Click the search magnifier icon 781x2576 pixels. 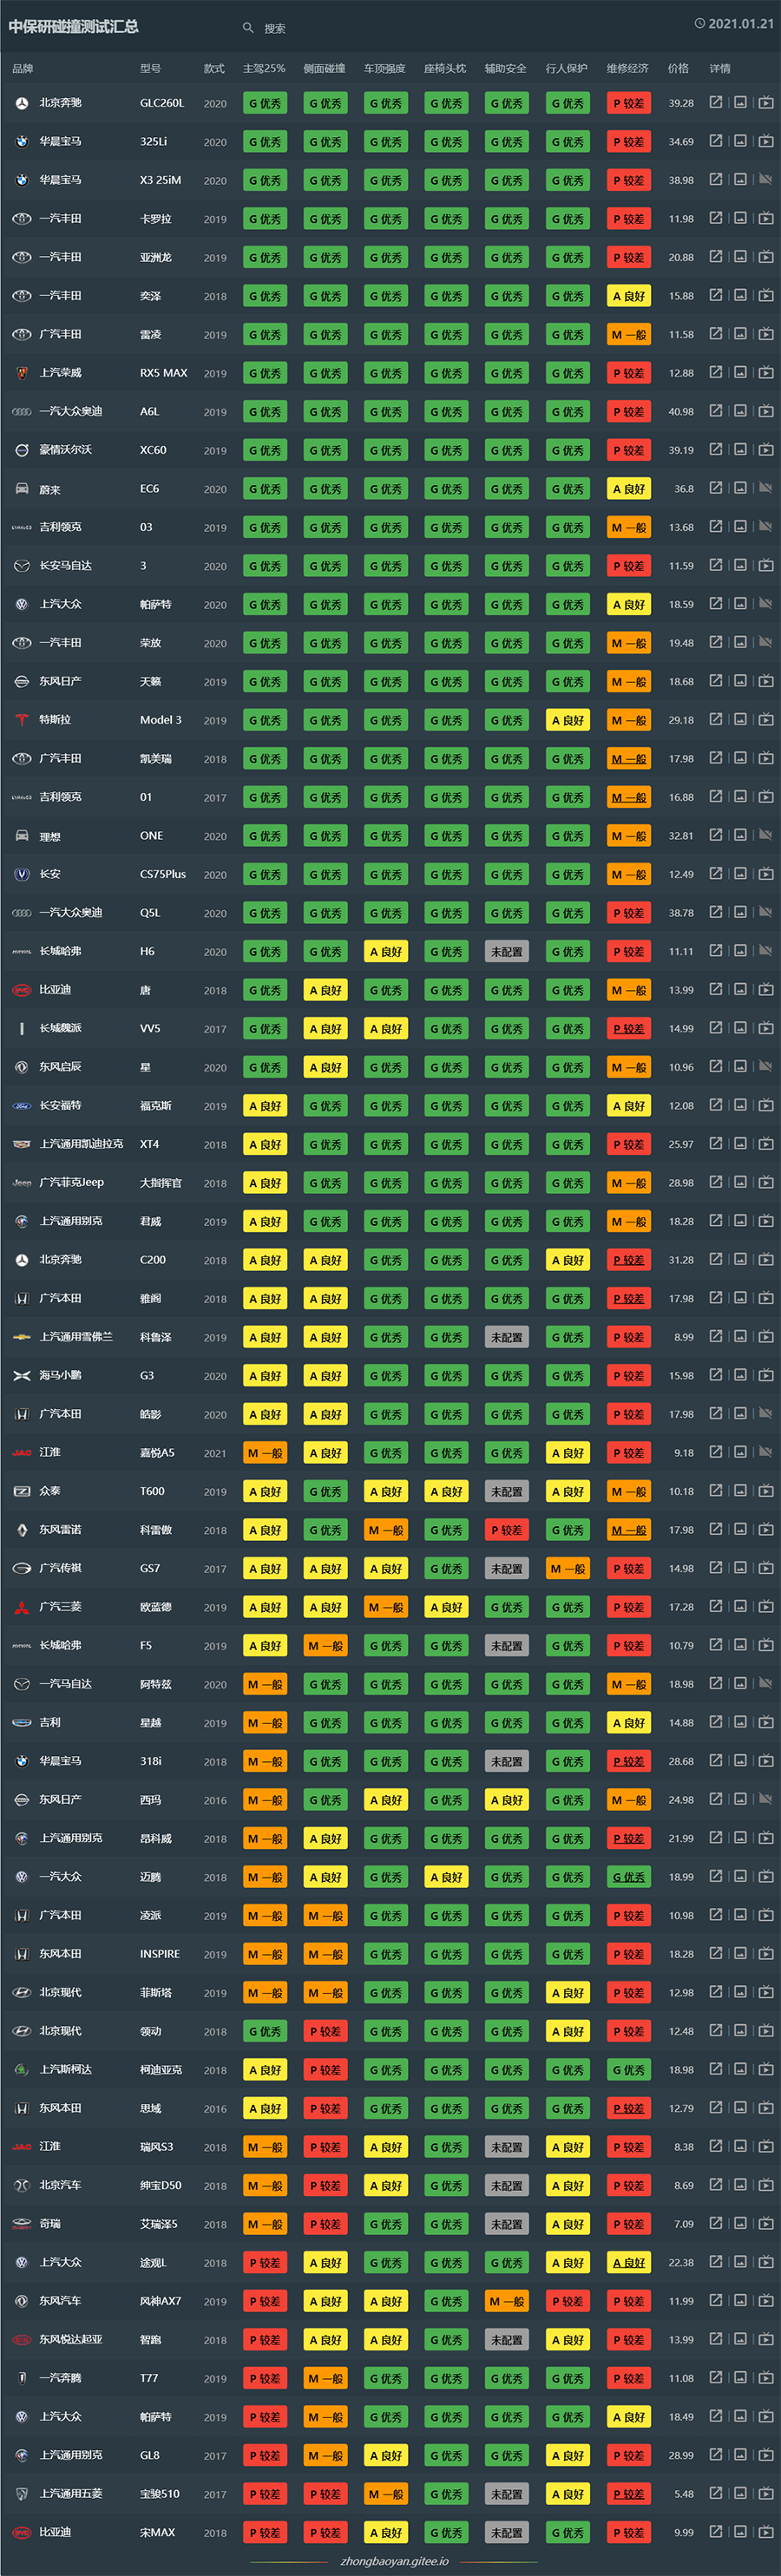coord(248,28)
